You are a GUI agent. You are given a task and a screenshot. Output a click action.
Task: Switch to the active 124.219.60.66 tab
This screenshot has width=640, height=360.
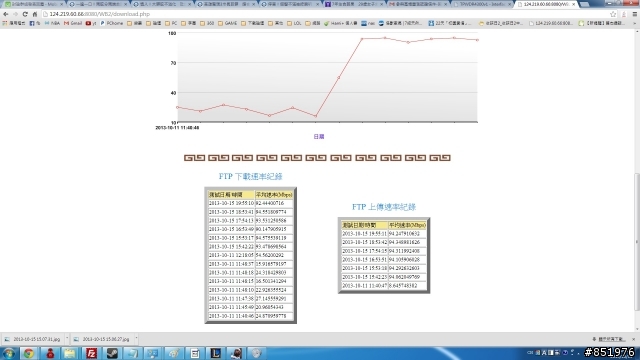(545, 4)
